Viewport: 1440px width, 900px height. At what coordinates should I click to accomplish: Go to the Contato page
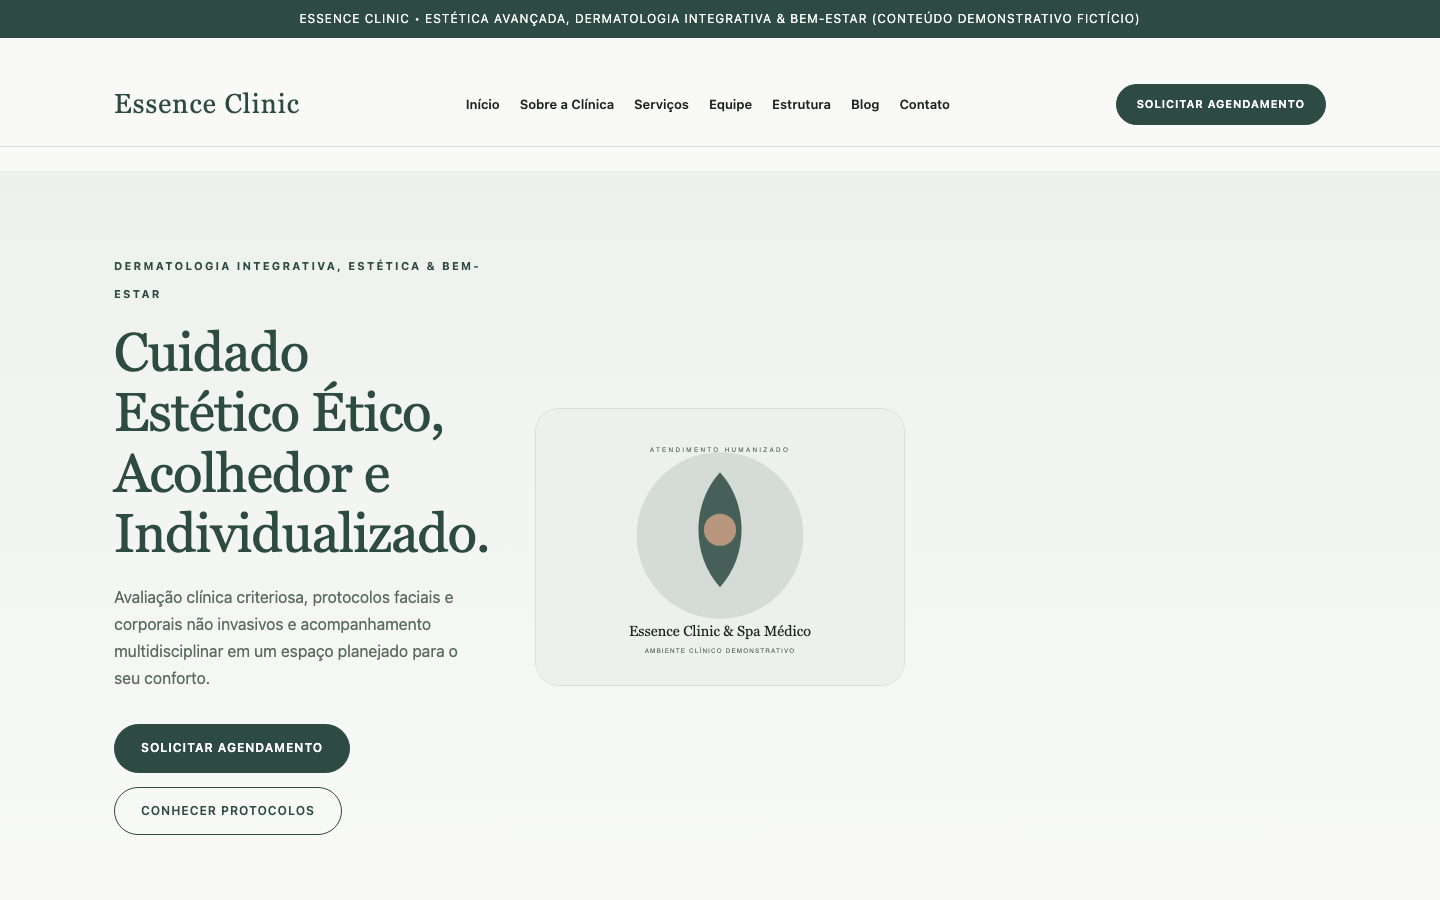coord(924,104)
